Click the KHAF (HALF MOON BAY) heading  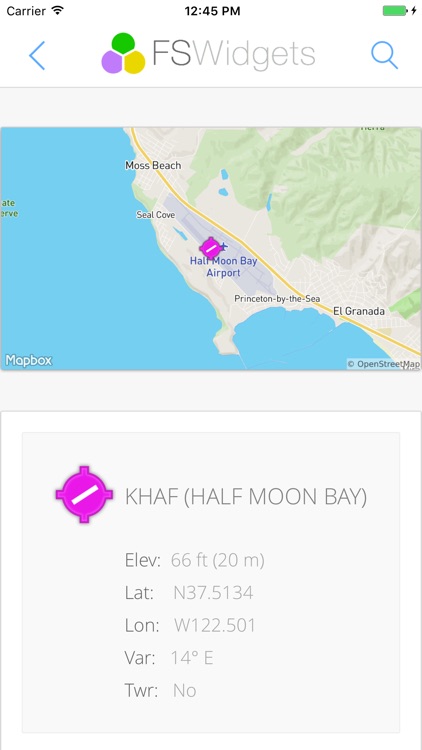coord(246,497)
